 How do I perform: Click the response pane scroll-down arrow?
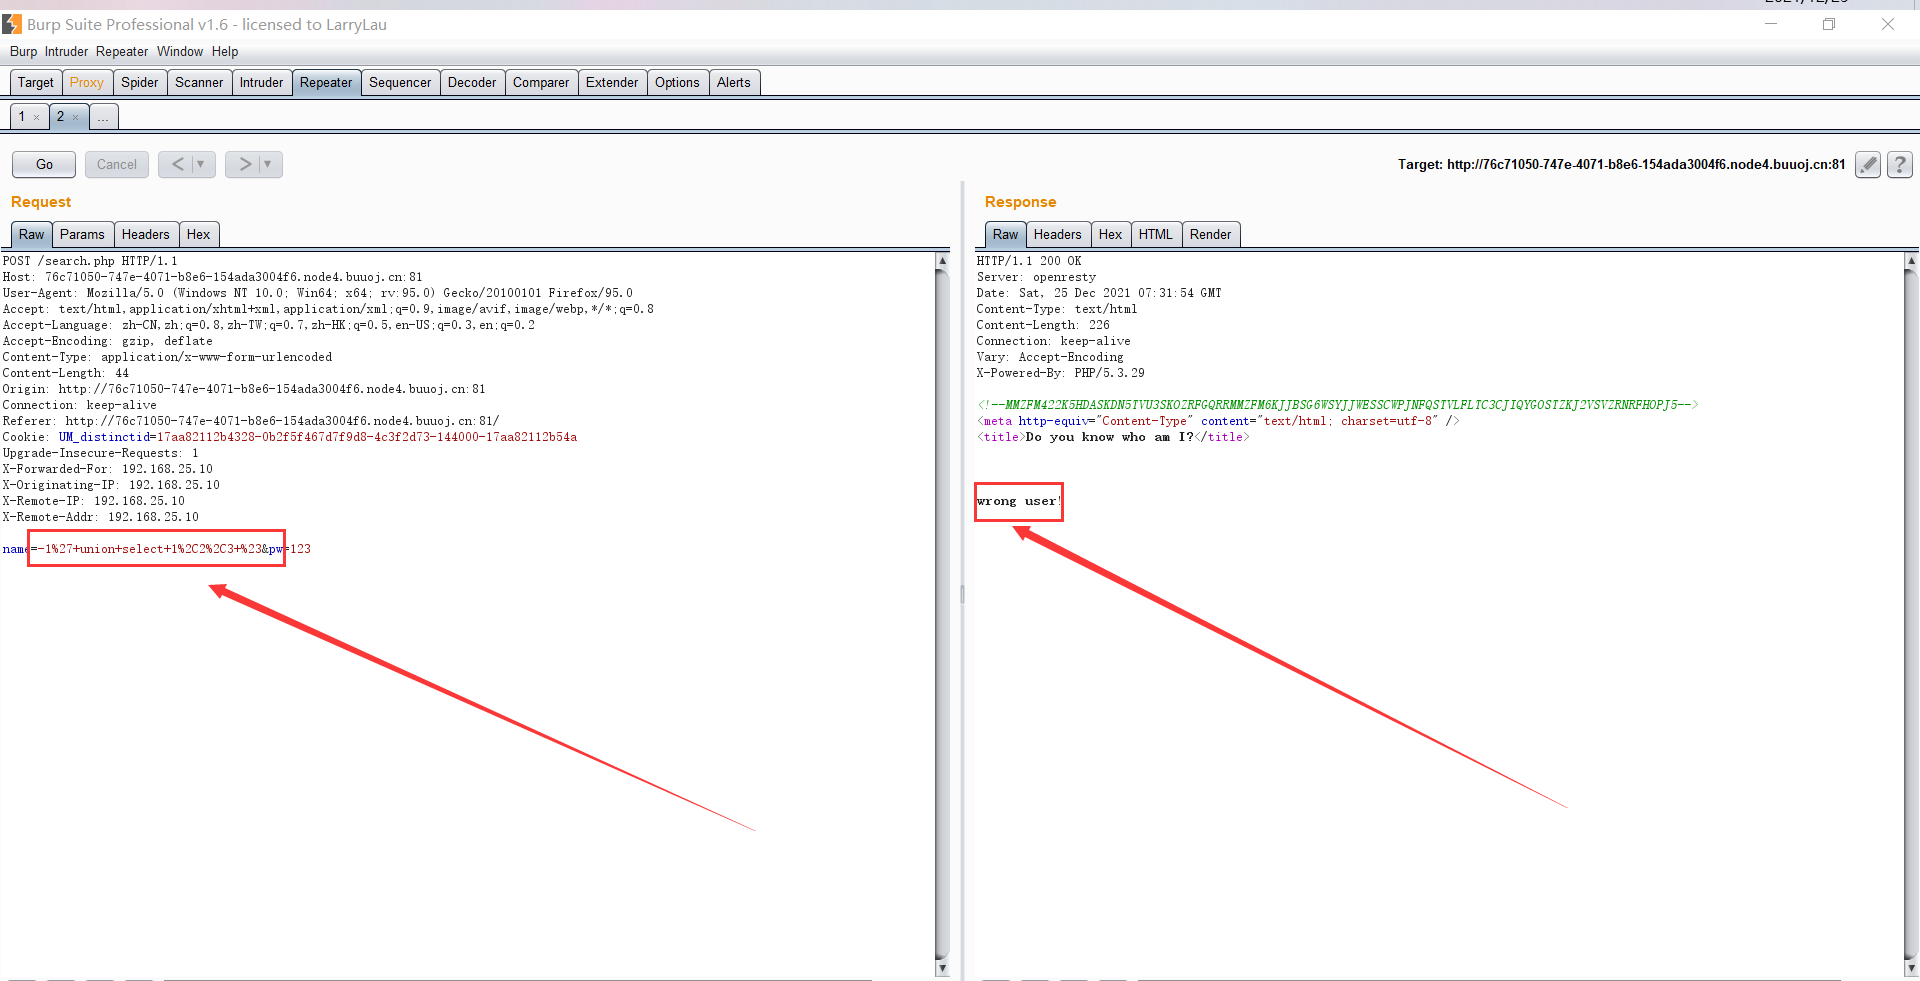[1911, 968]
